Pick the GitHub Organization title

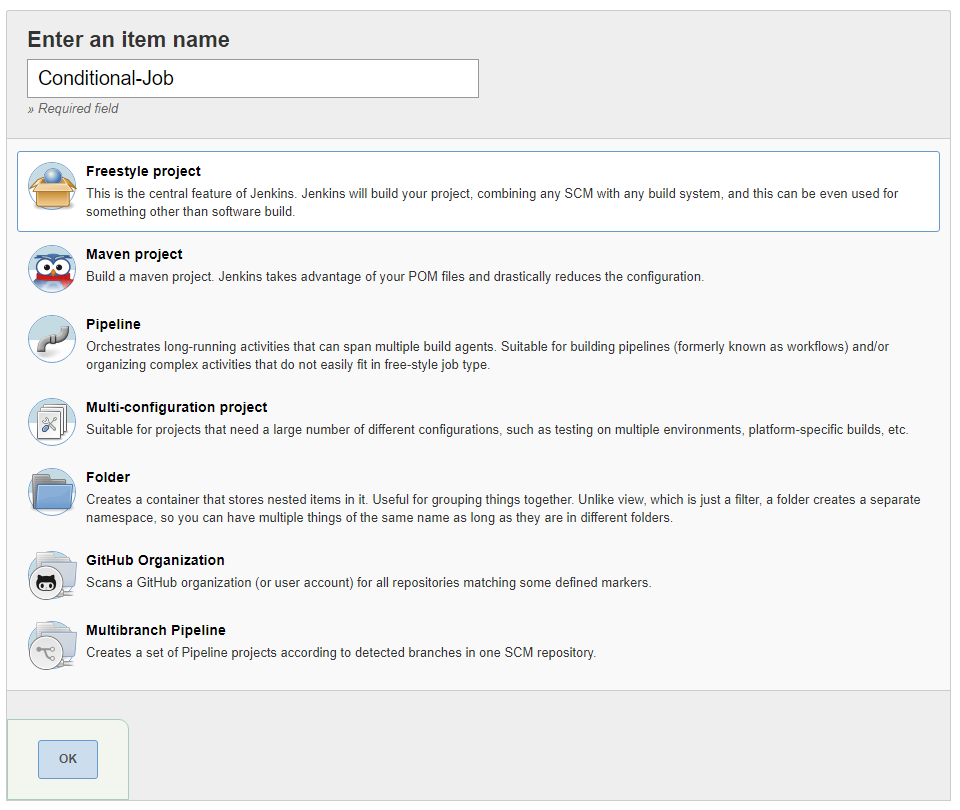tap(155, 561)
